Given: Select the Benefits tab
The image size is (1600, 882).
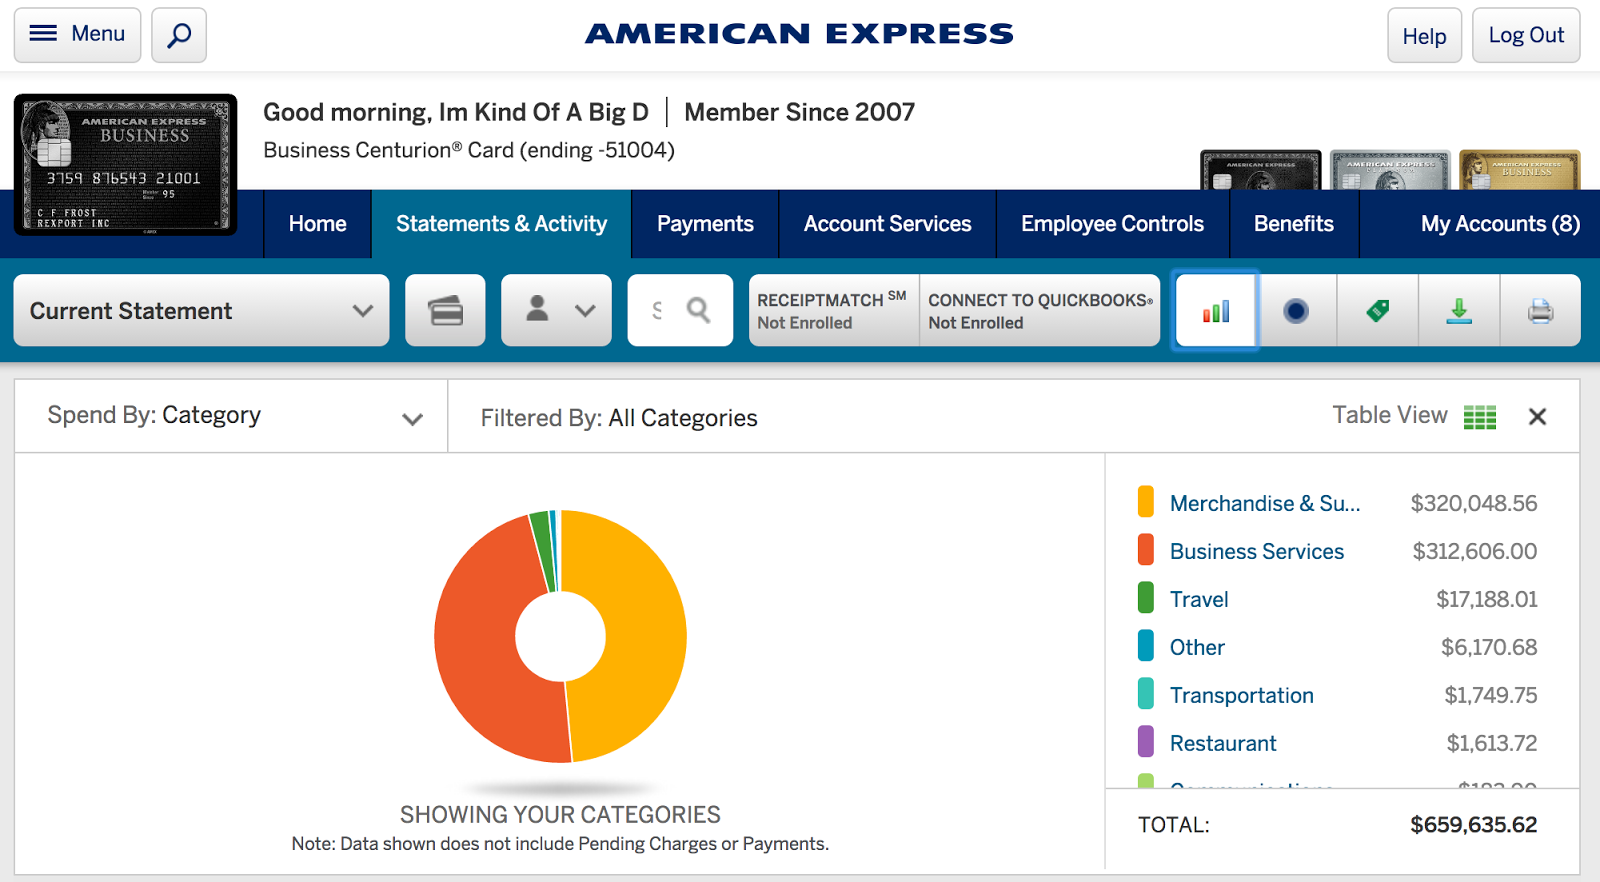Looking at the screenshot, I should [1293, 224].
